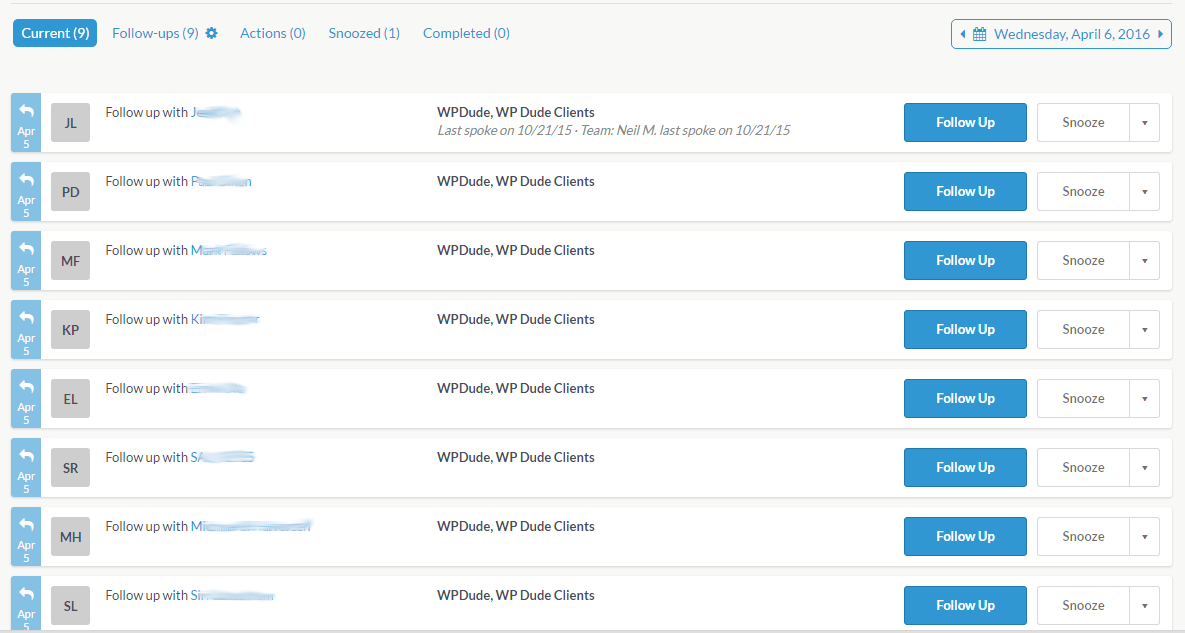Click the SR contact avatar
The image size is (1185, 633).
[70, 468]
